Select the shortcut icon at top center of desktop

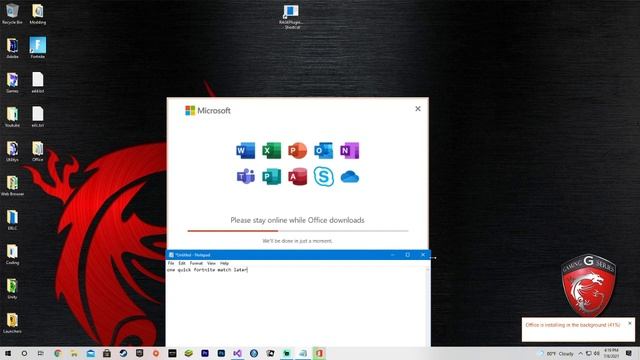(x=291, y=16)
